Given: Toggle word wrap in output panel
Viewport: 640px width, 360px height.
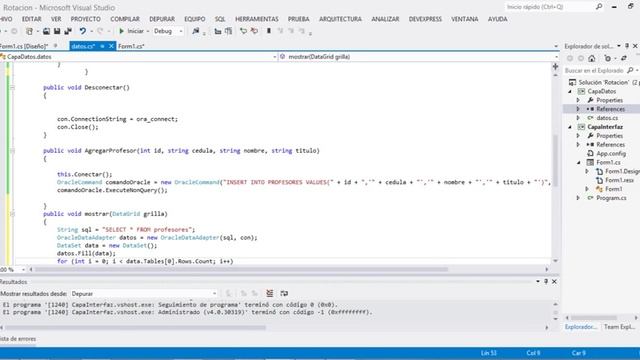Looking at the screenshot, I should click(x=284, y=293).
